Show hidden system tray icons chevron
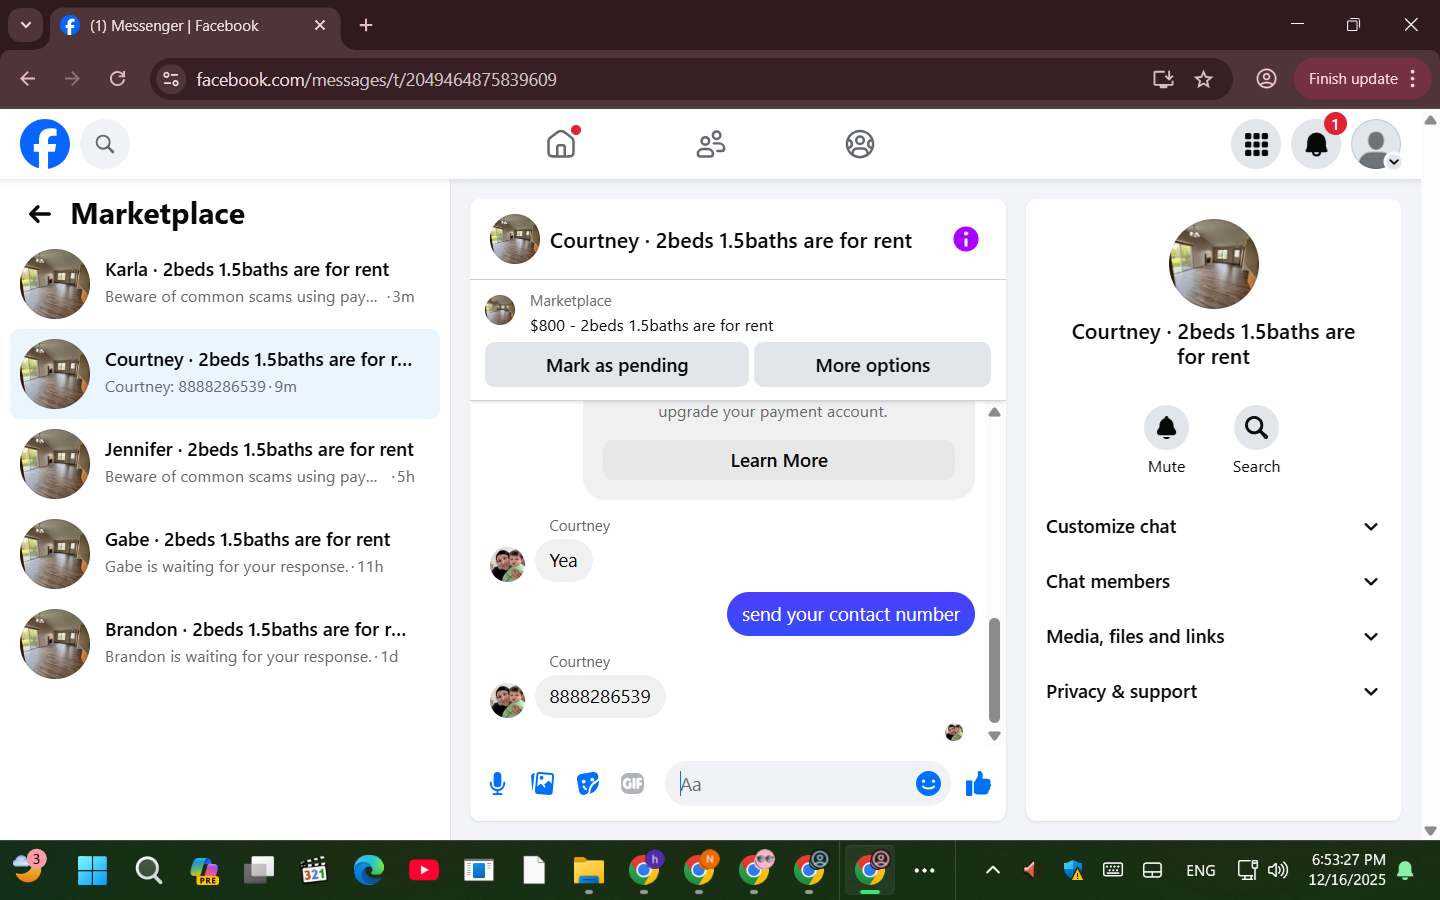This screenshot has height=900, width=1440. tap(993, 870)
